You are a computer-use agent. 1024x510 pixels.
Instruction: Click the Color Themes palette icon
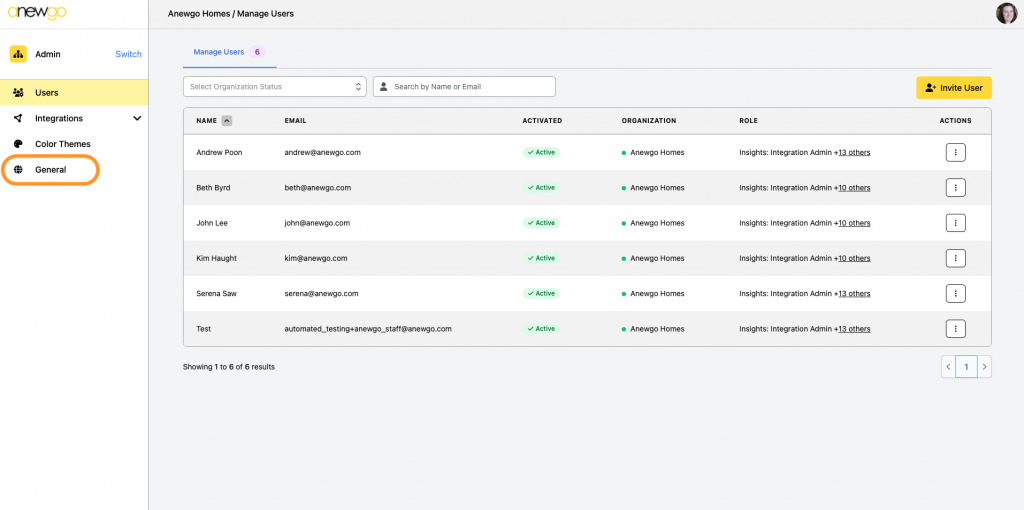18,144
